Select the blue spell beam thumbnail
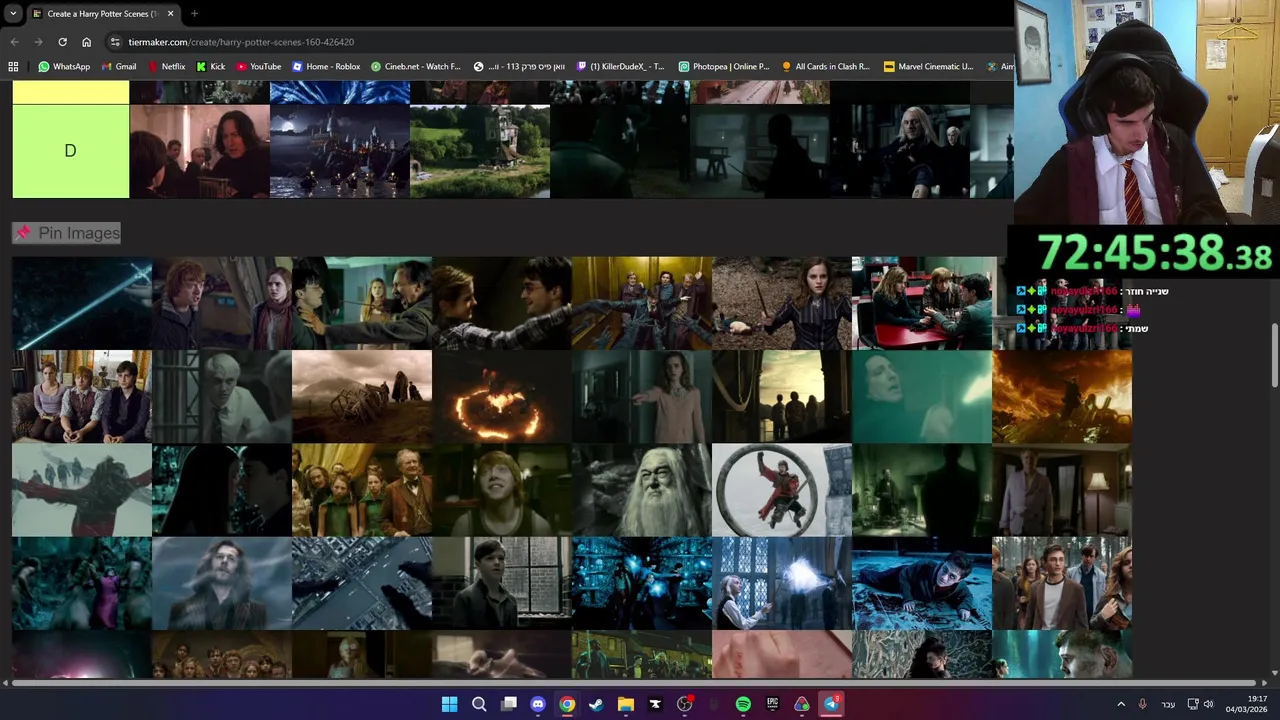 [x=82, y=303]
